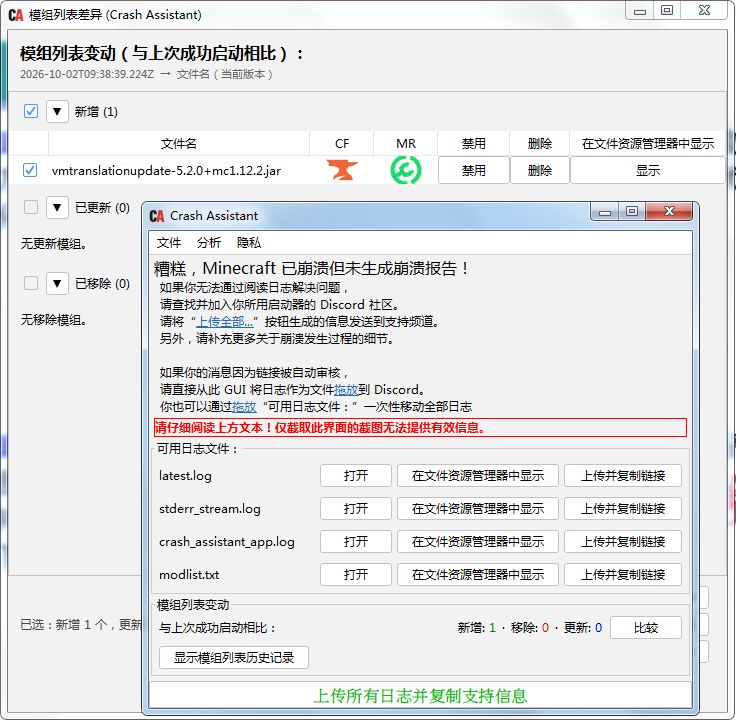The image size is (736, 721).
Task: Click the CA logo in Crash Assistant title bar
Action: click(x=157, y=216)
